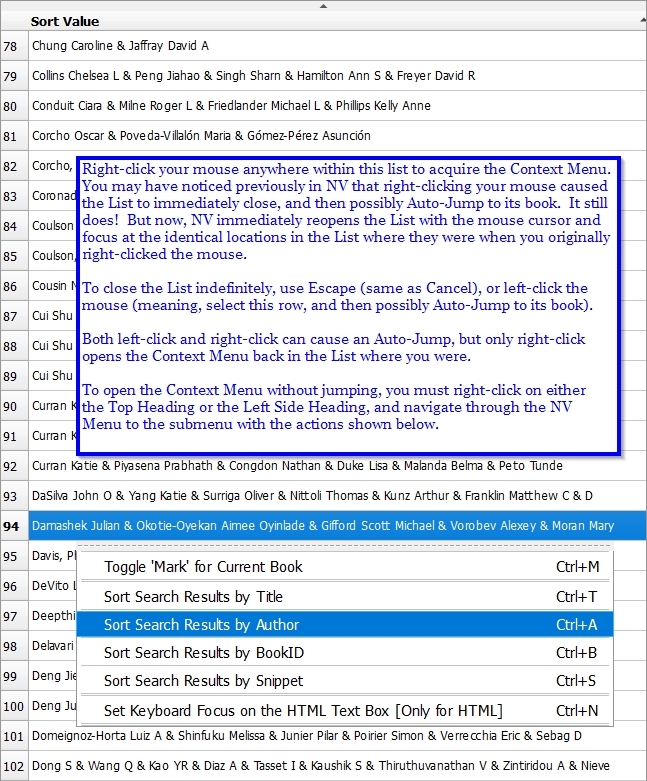Select partially hidden row 83 starting Coronad
The width and height of the screenshot is (647, 781).
[53, 196]
